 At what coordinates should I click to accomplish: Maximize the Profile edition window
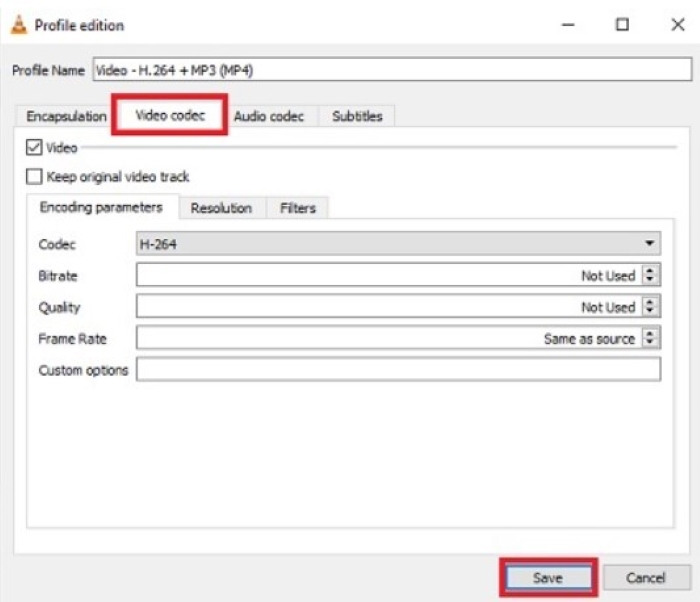622,25
